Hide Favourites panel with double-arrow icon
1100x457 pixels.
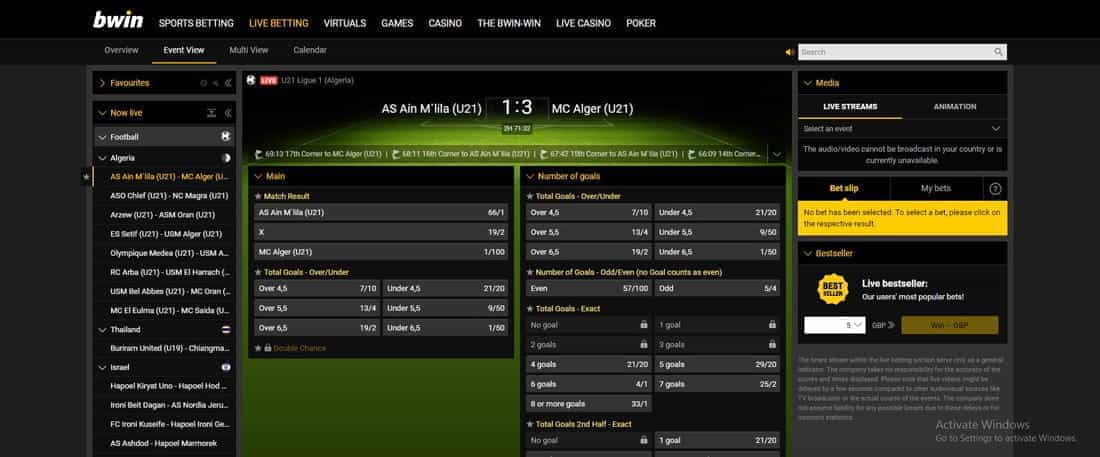pyautogui.click(x=228, y=83)
